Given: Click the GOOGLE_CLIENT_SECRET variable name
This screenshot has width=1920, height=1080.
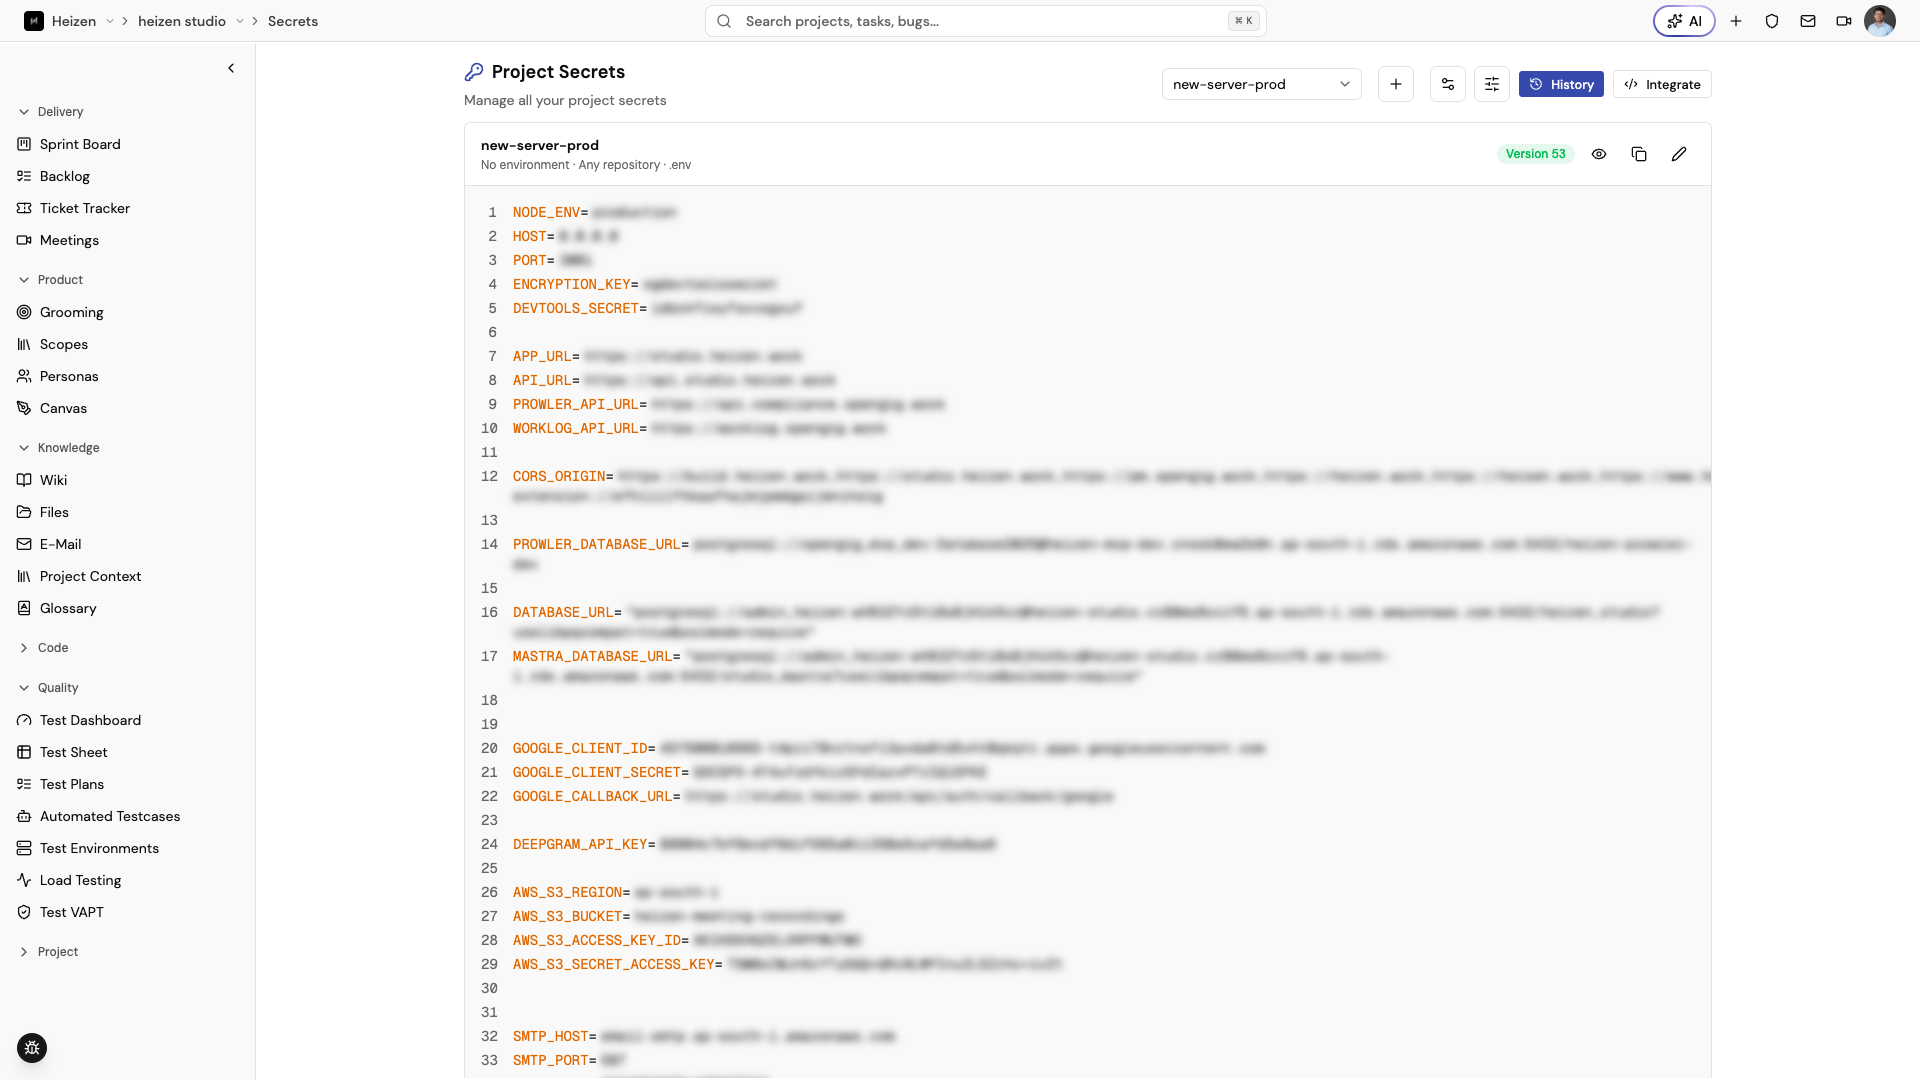Looking at the screenshot, I should (596, 772).
